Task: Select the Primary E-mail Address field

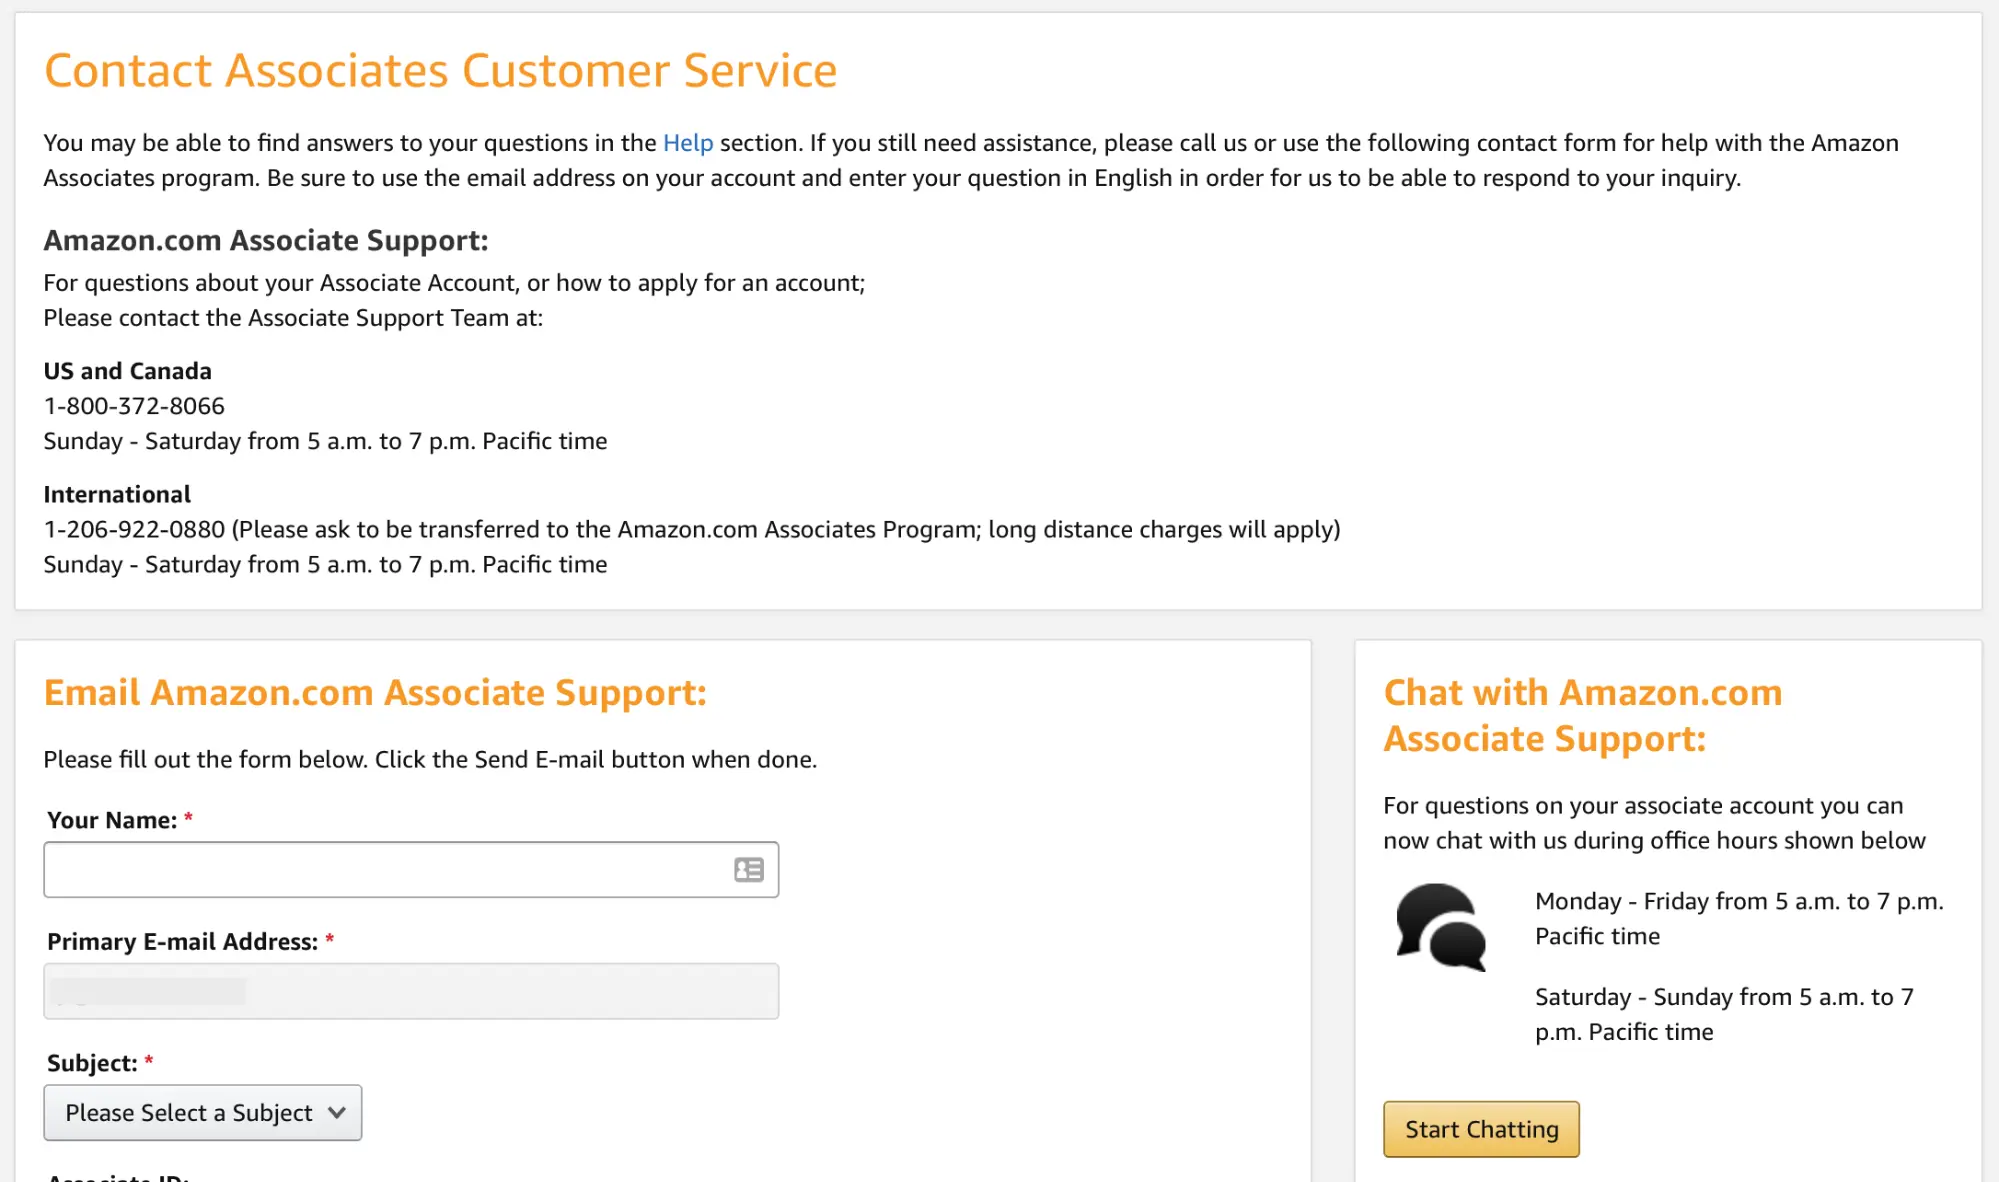Action: point(410,990)
